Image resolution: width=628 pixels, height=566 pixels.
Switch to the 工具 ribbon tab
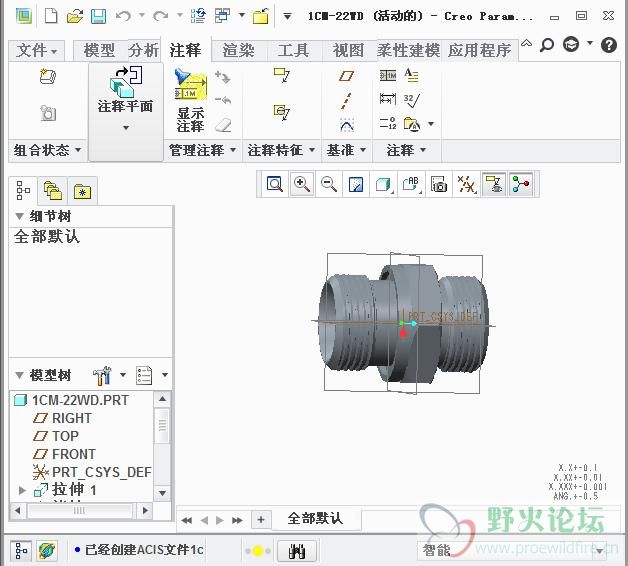(294, 50)
